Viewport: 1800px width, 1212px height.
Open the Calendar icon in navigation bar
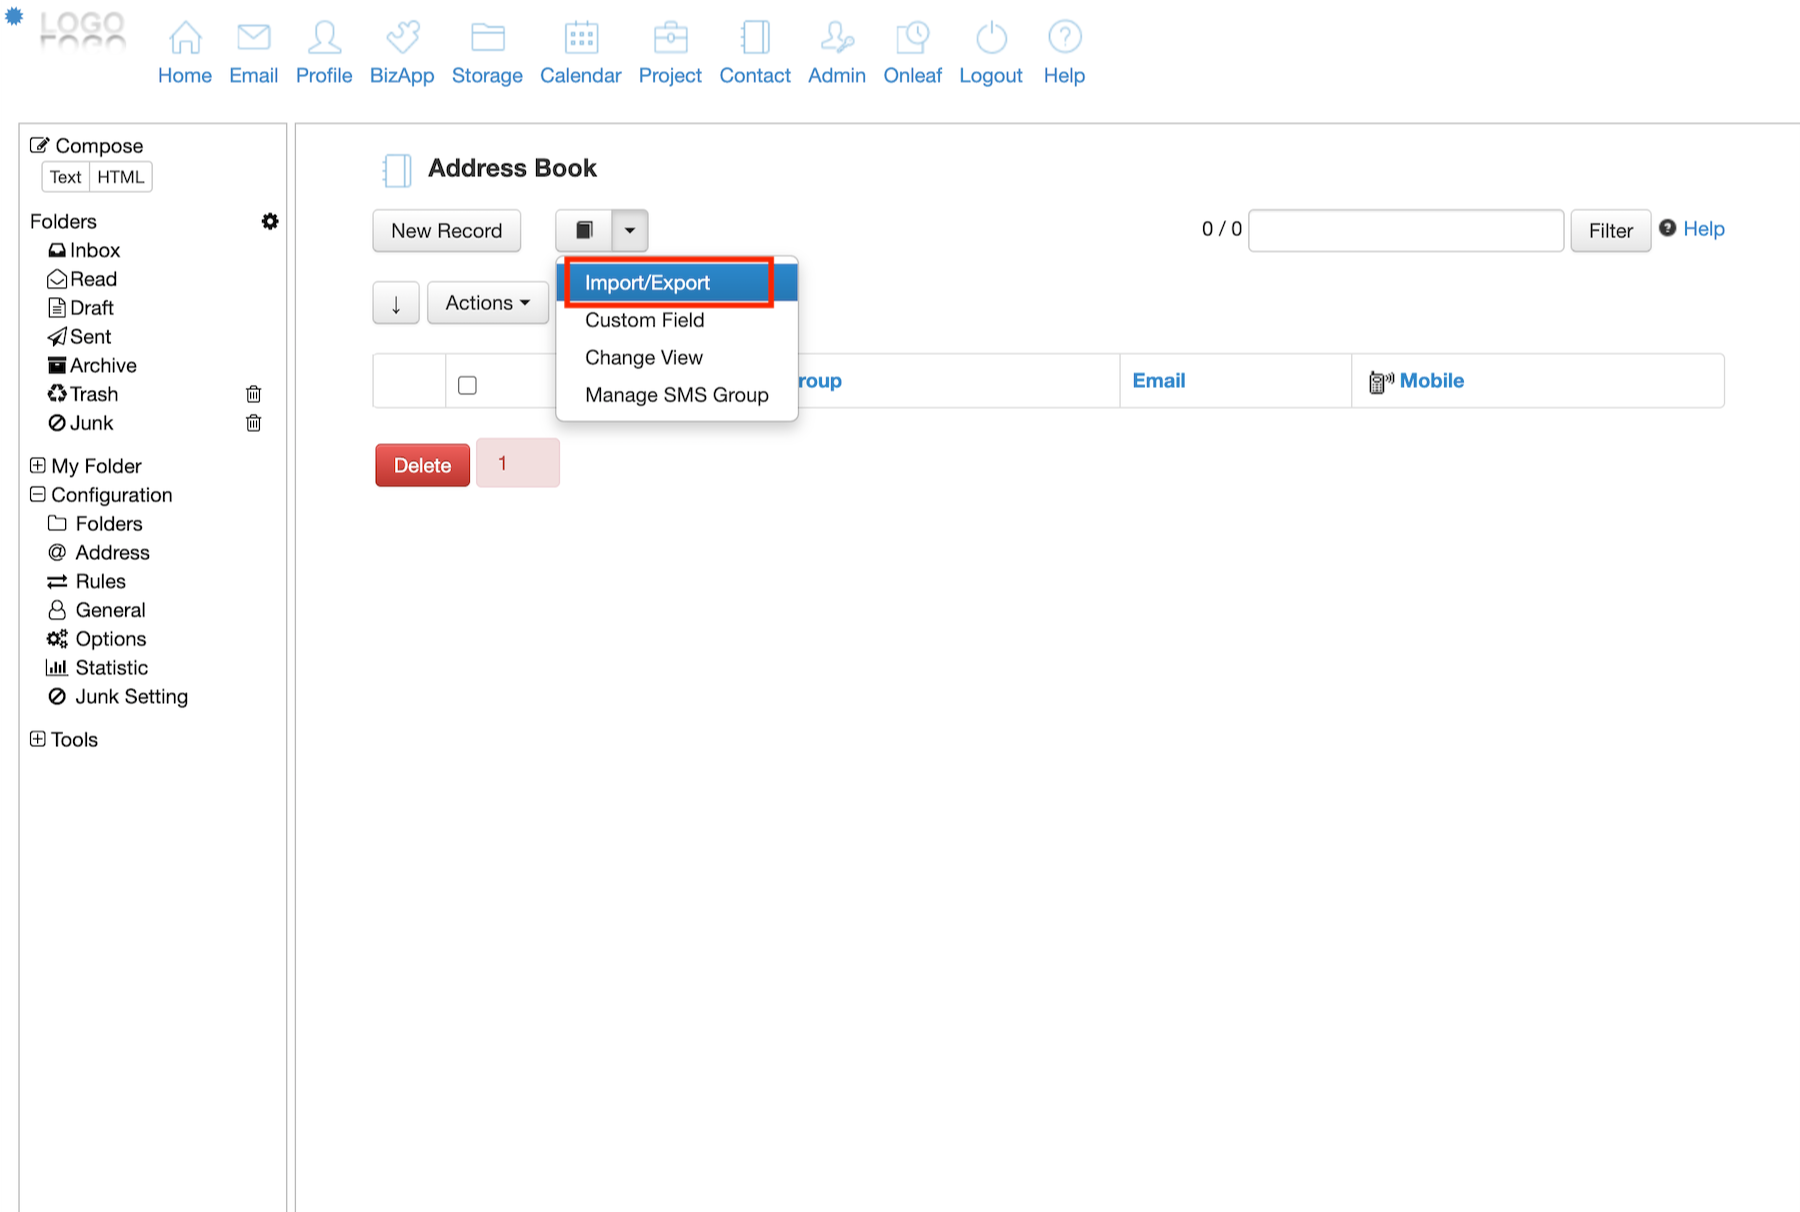pos(580,38)
